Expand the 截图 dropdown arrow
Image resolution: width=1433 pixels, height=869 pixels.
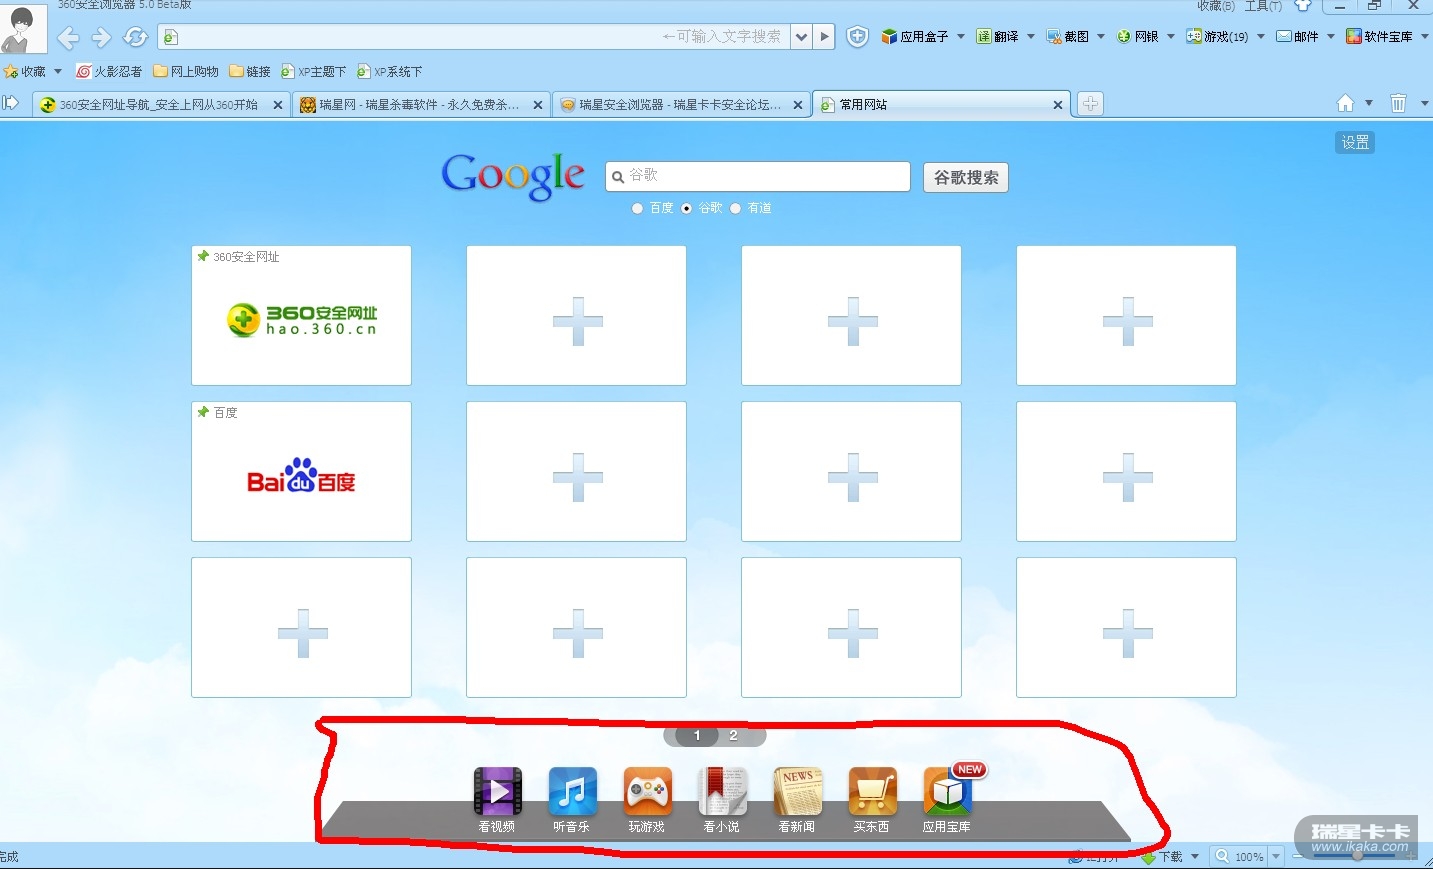click(x=1101, y=37)
